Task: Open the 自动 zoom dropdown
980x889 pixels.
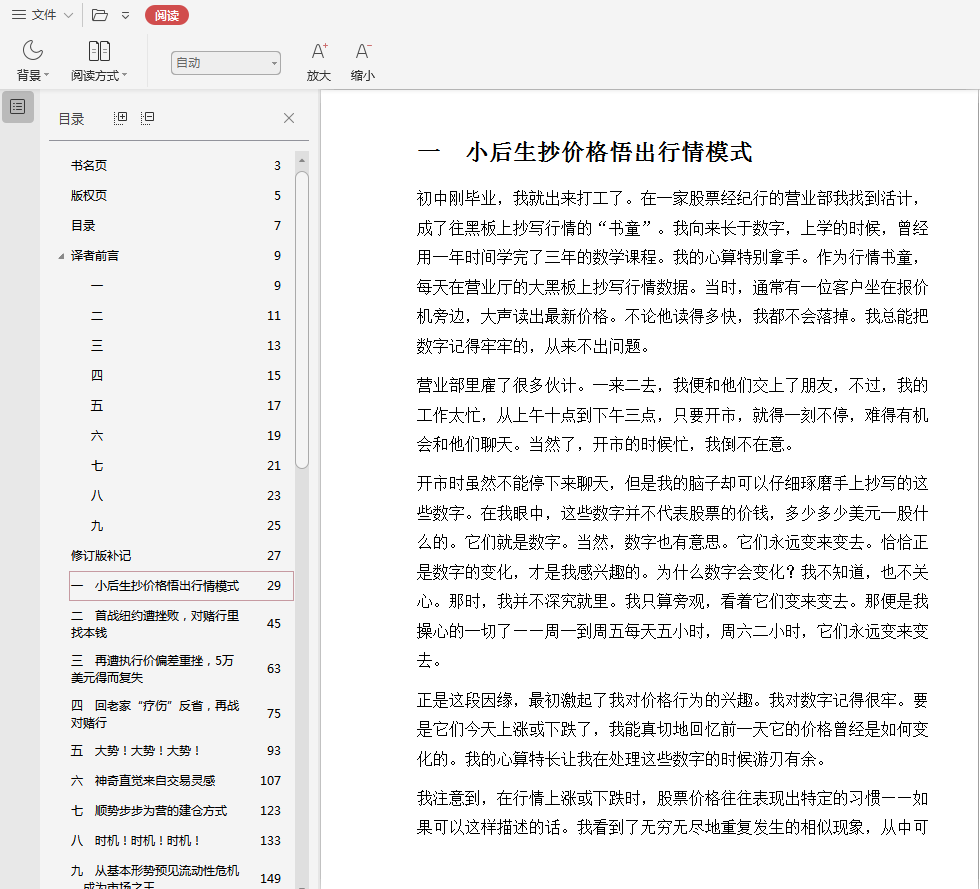Action: pos(226,63)
